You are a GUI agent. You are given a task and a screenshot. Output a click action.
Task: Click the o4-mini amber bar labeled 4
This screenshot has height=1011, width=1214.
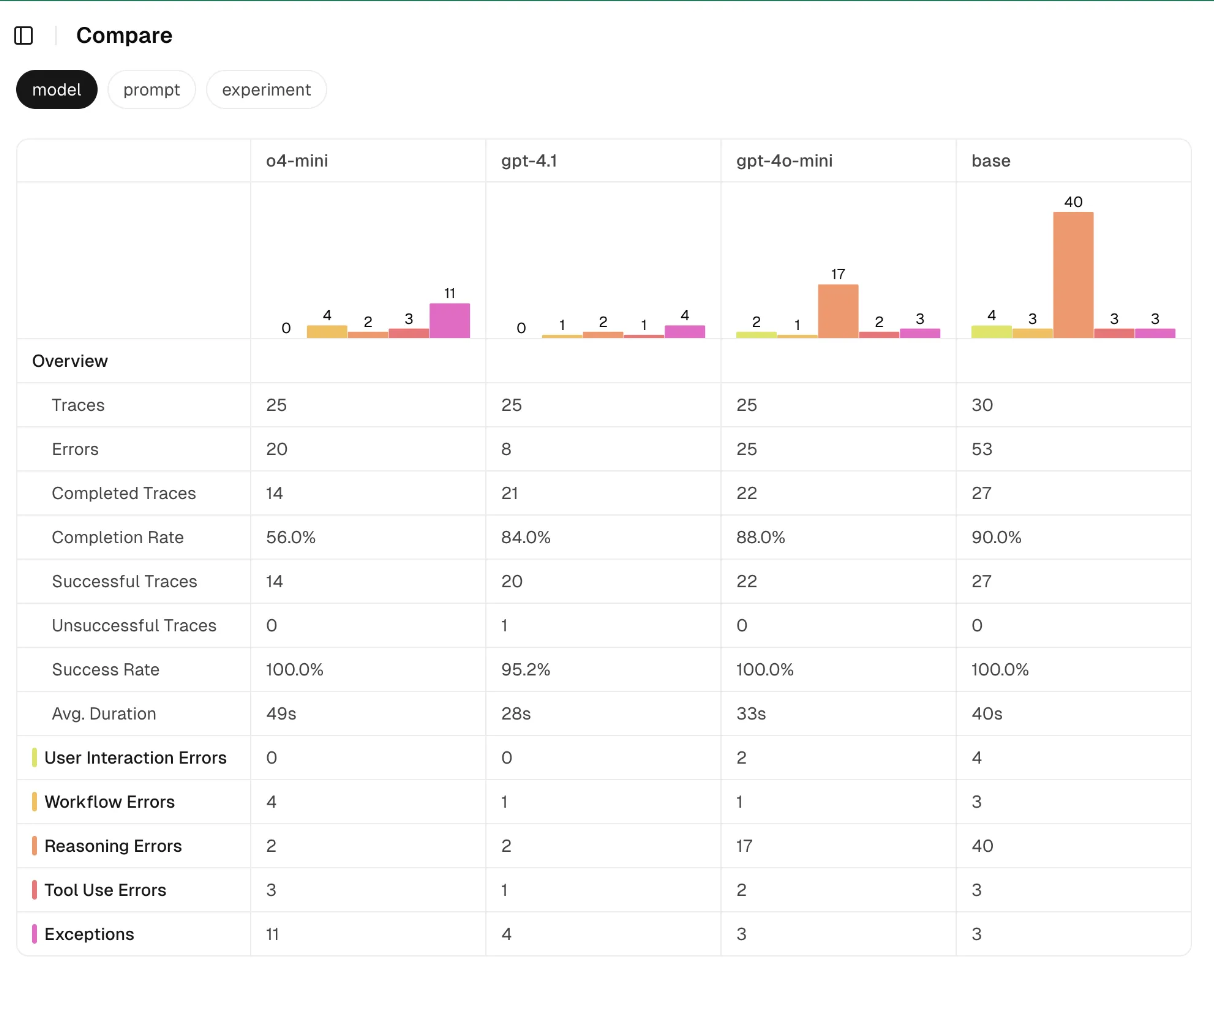(x=327, y=332)
